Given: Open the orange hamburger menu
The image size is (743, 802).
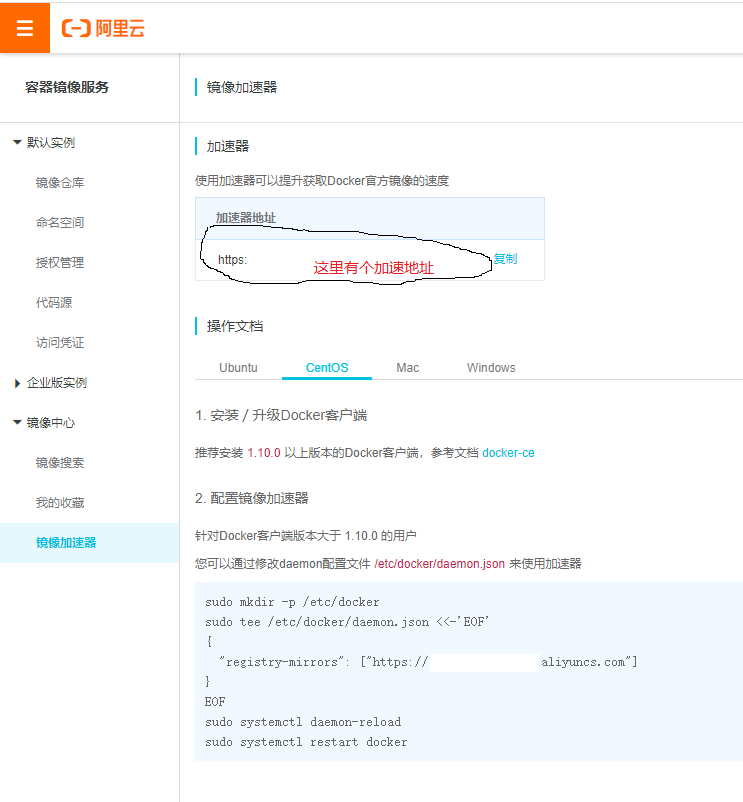Looking at the screenshot, I should (25, 28).
